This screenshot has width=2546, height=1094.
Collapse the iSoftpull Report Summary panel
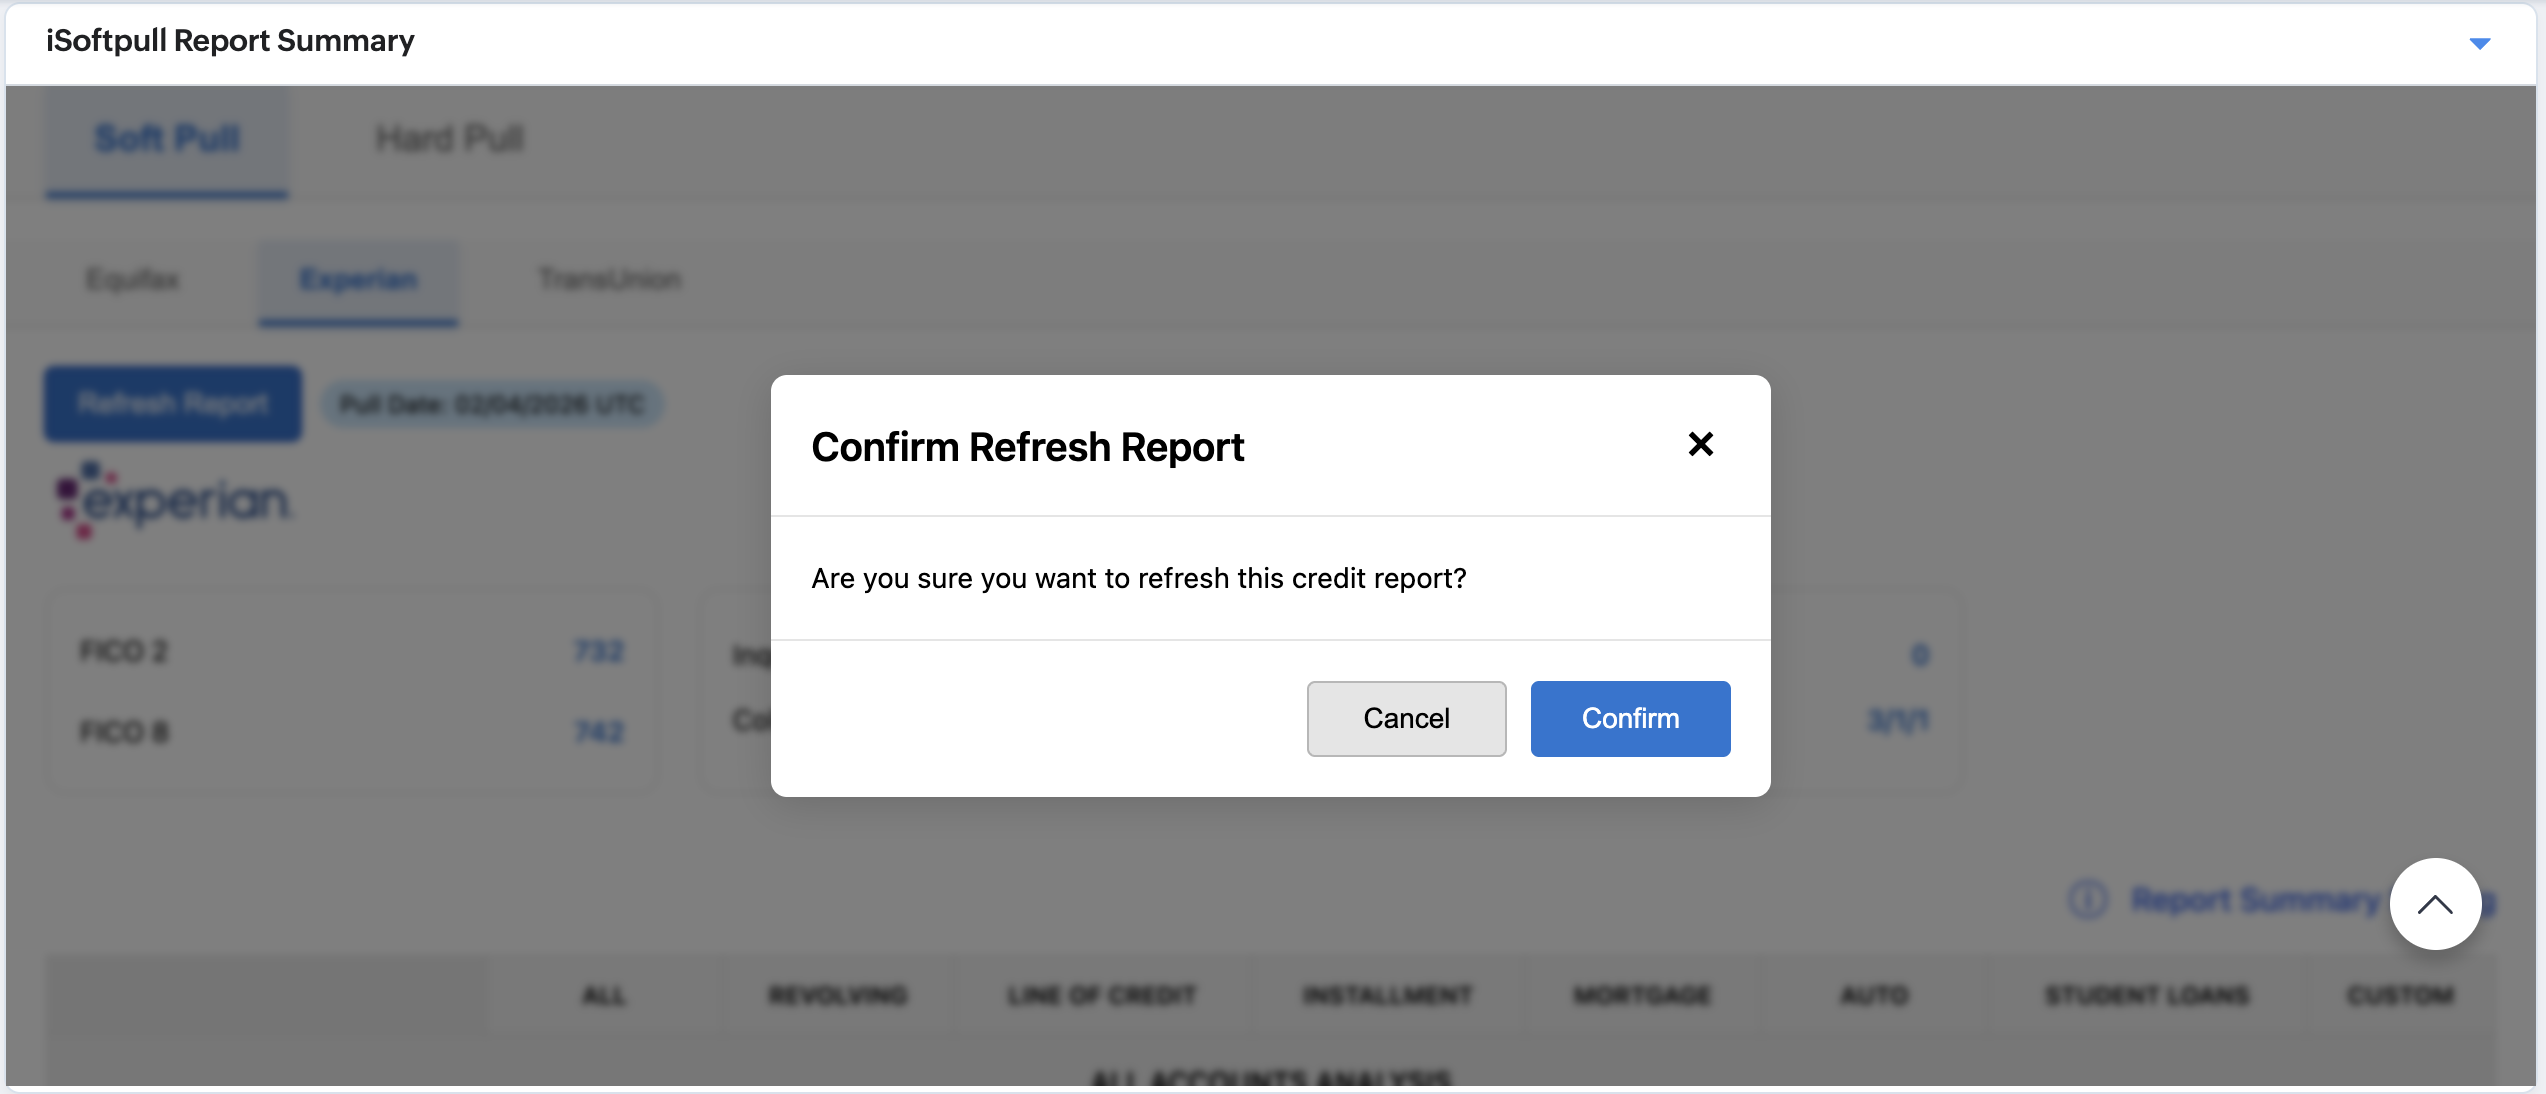[x=2479, y=43]
